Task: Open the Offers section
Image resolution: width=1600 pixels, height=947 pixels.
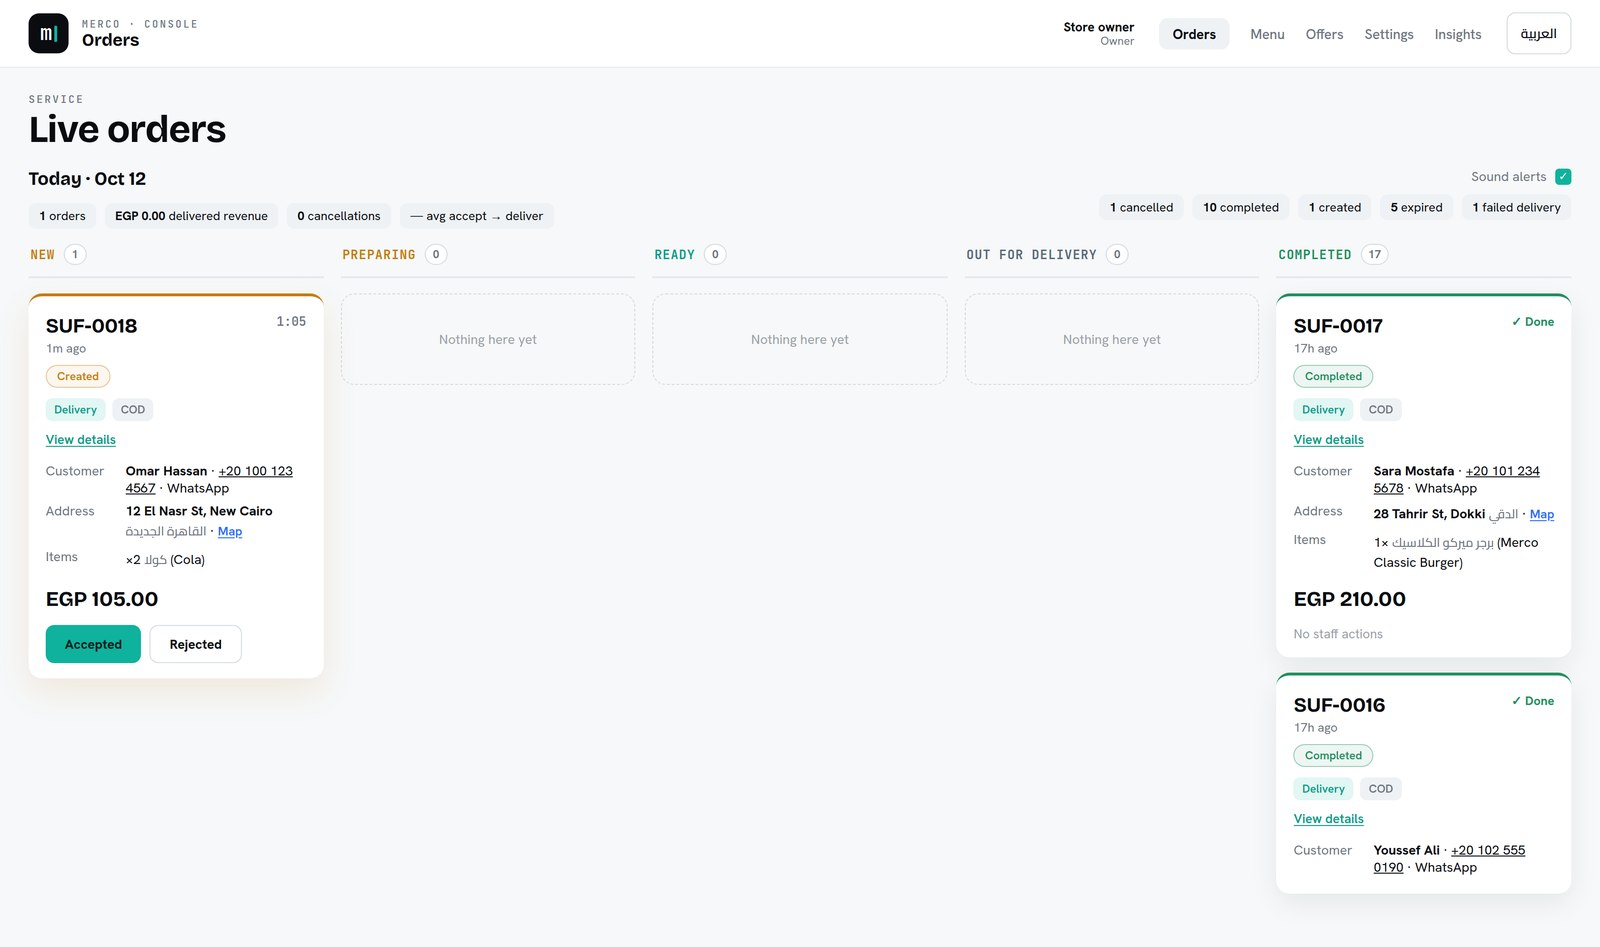Action: coord(1324,34)
